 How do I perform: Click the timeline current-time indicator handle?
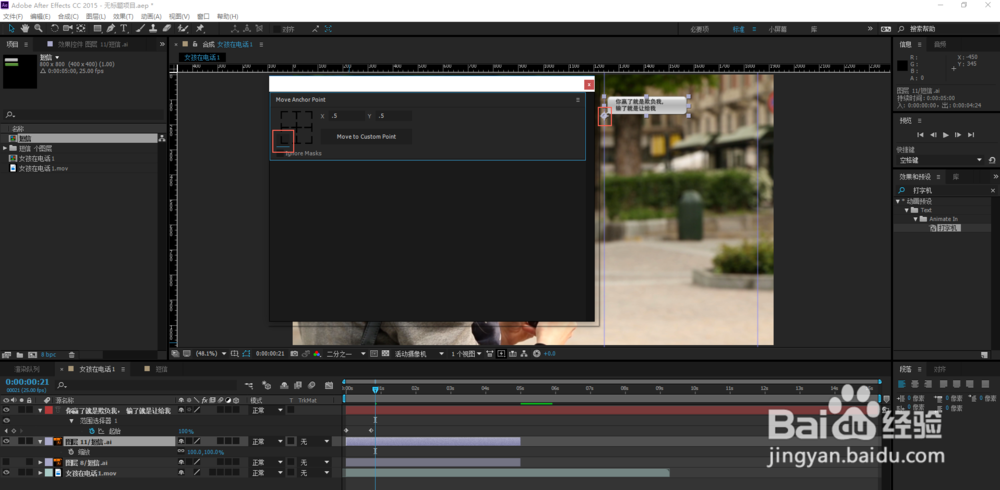[375, 389]
